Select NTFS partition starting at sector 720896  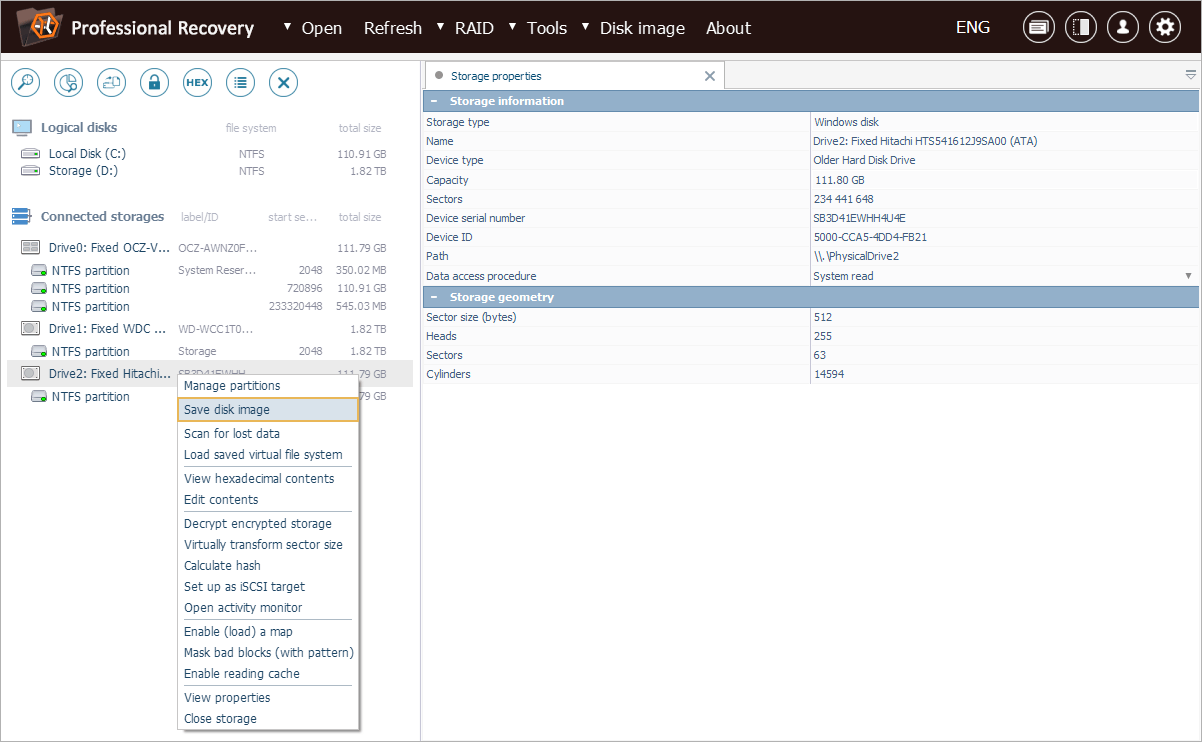click(210, 289)
